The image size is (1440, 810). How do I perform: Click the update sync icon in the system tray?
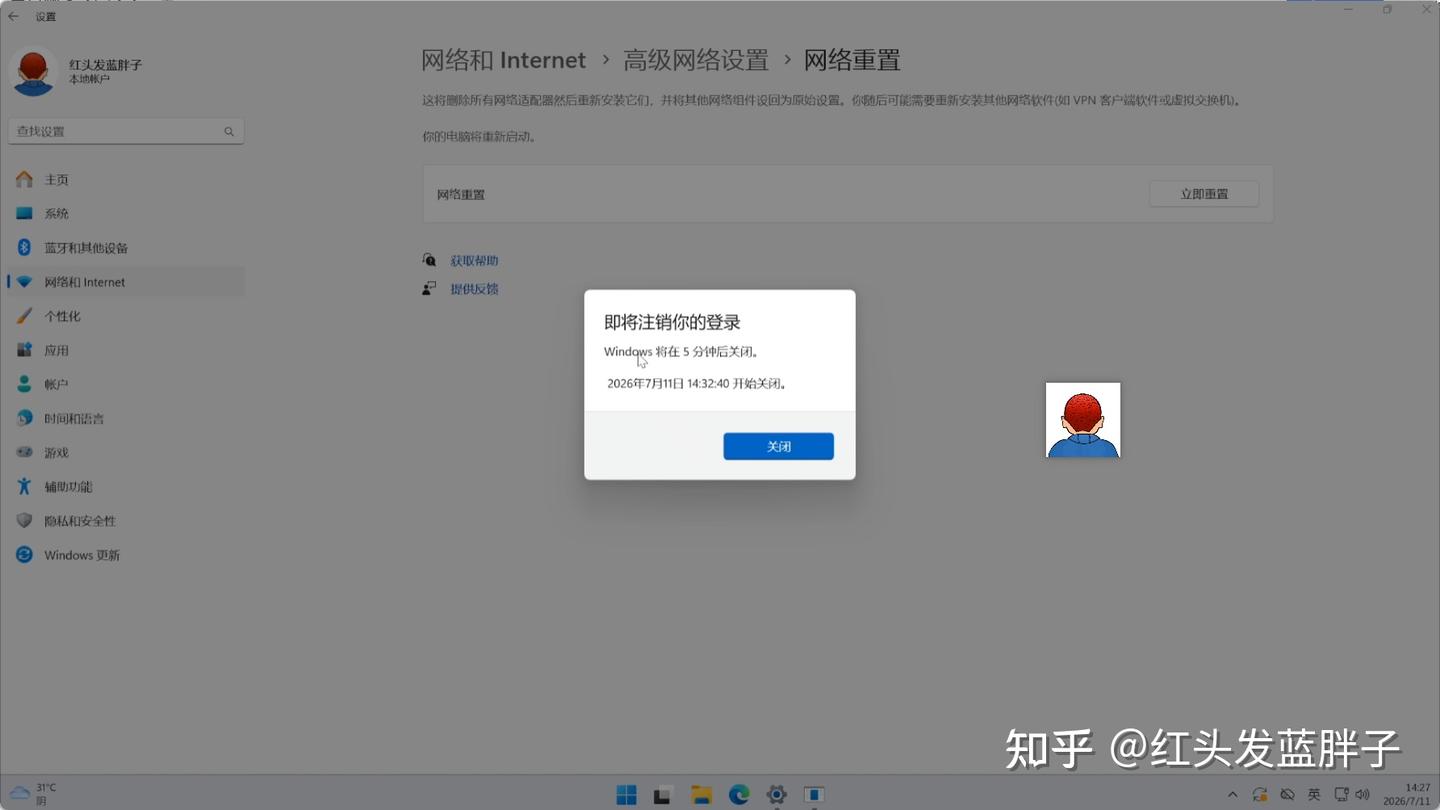(1260, 795)
